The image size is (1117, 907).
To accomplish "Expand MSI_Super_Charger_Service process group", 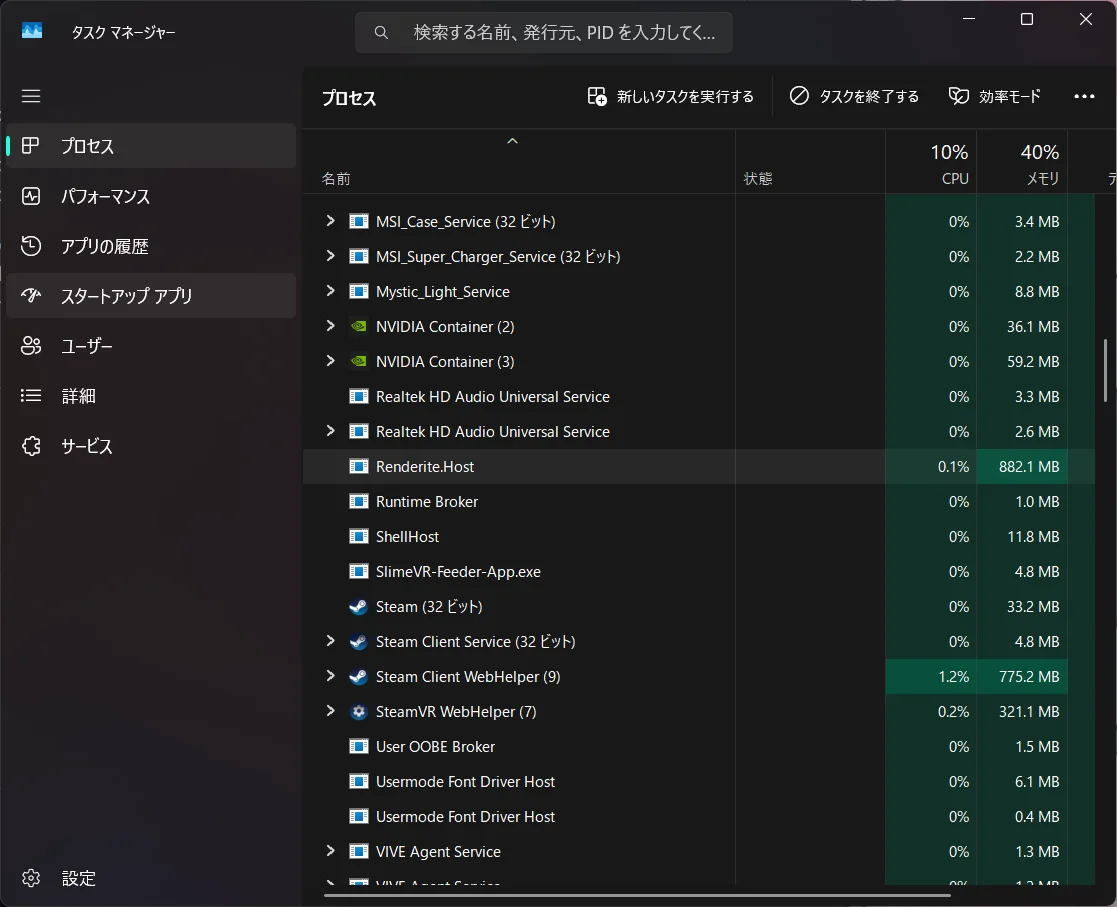I will (330, 256).
